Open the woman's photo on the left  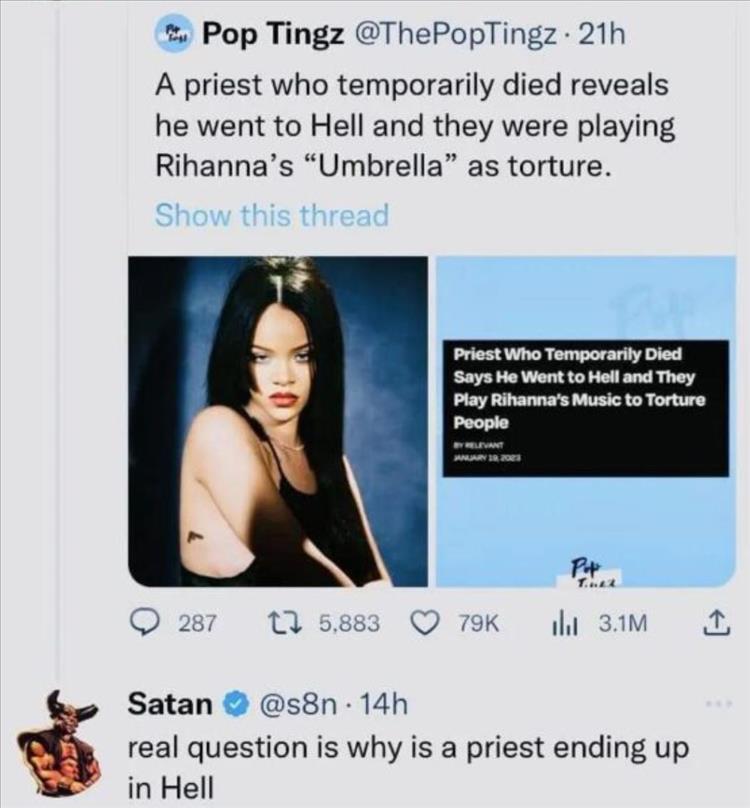click(278, 420)
